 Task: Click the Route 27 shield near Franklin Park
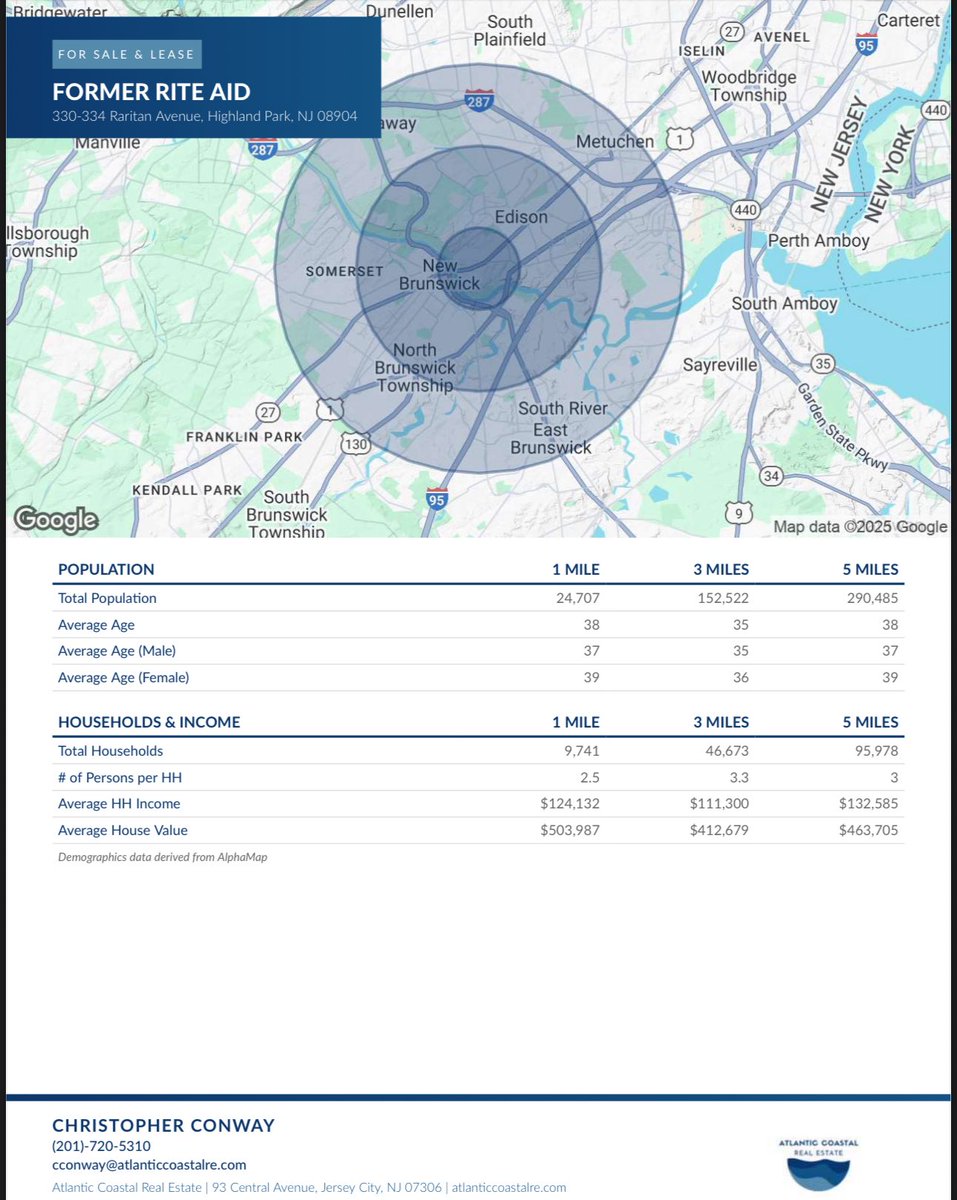tap(267, 412)
